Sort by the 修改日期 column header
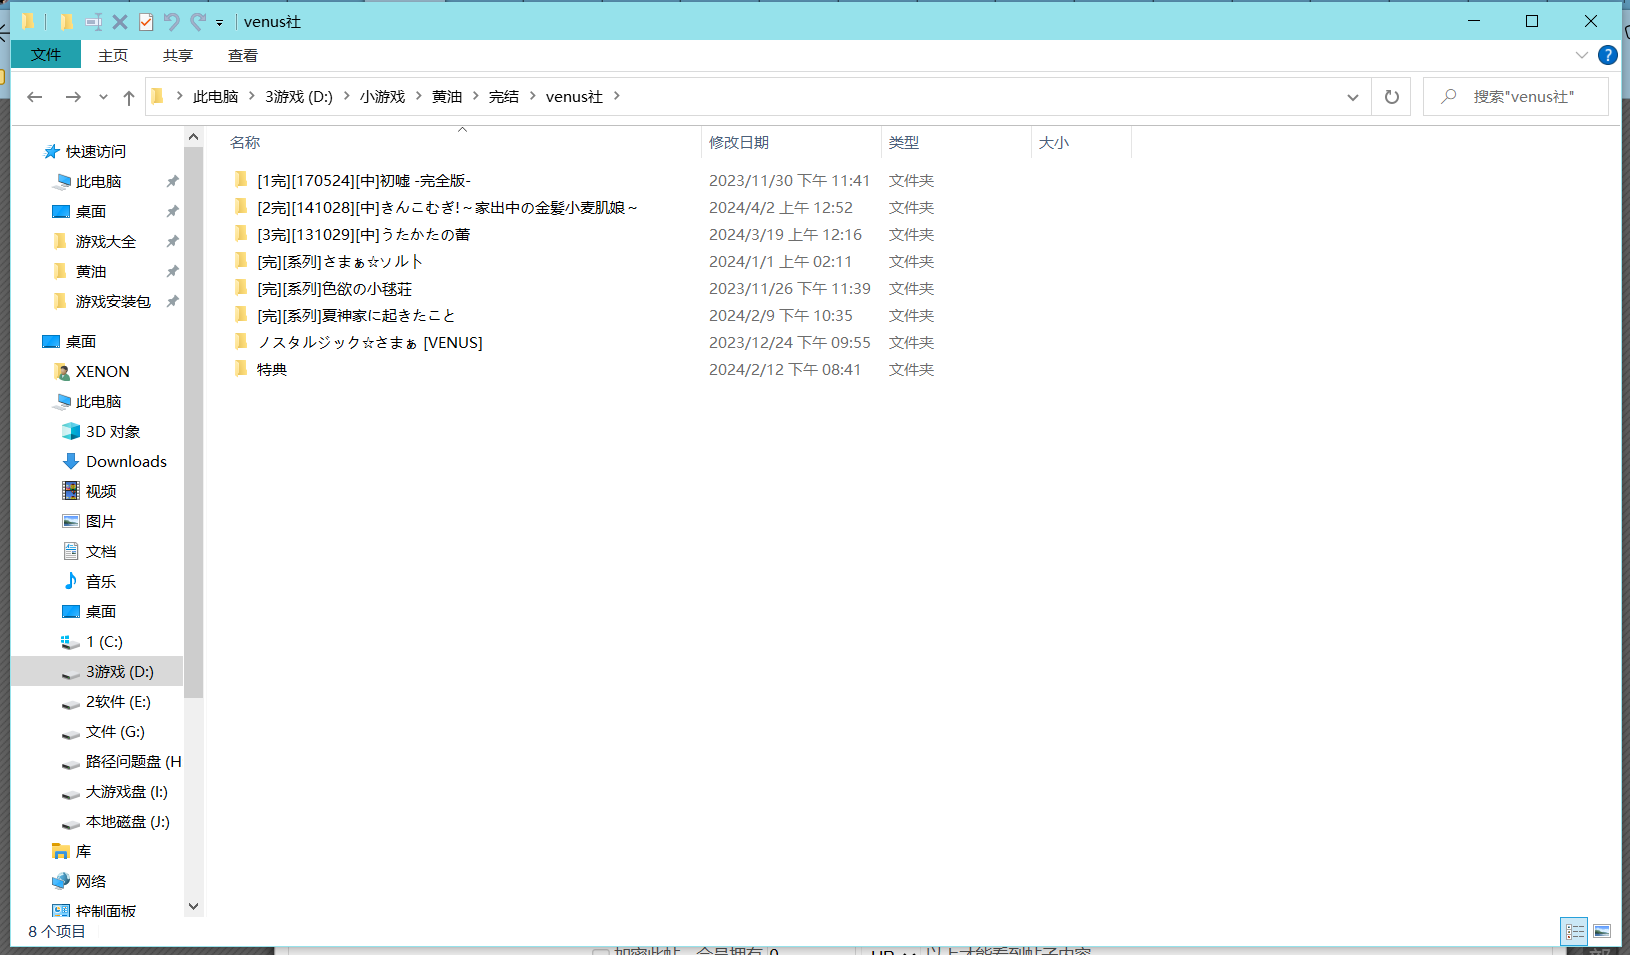Screen dimensions: 1630x955 [x=739, y=143]
